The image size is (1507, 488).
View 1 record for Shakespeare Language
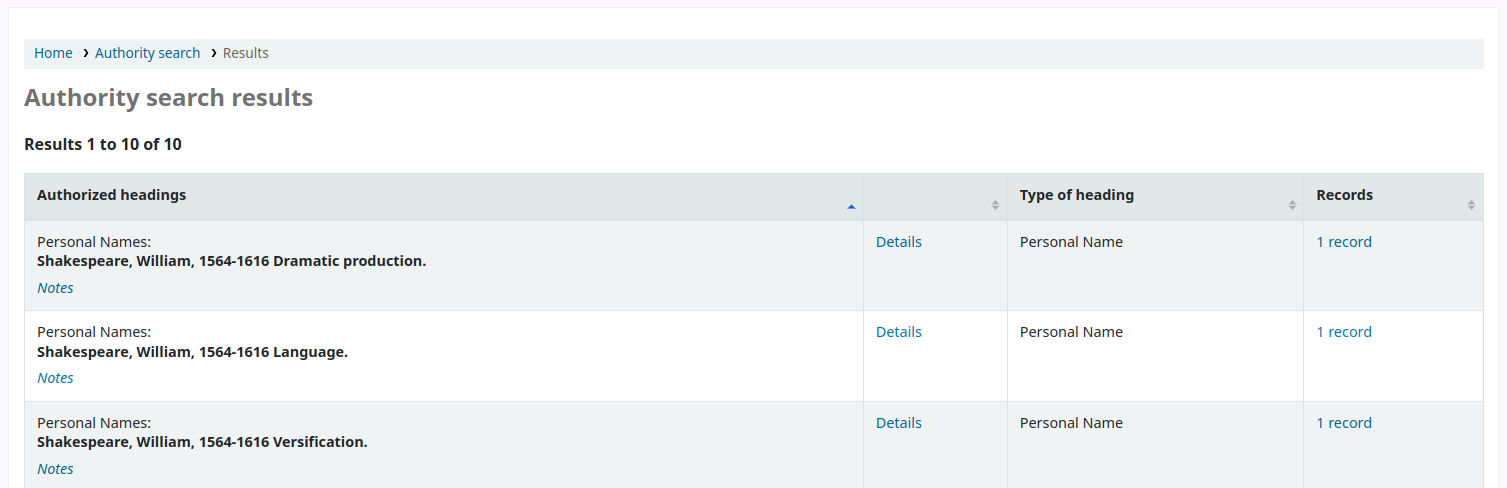click(x=1343, y=332)
